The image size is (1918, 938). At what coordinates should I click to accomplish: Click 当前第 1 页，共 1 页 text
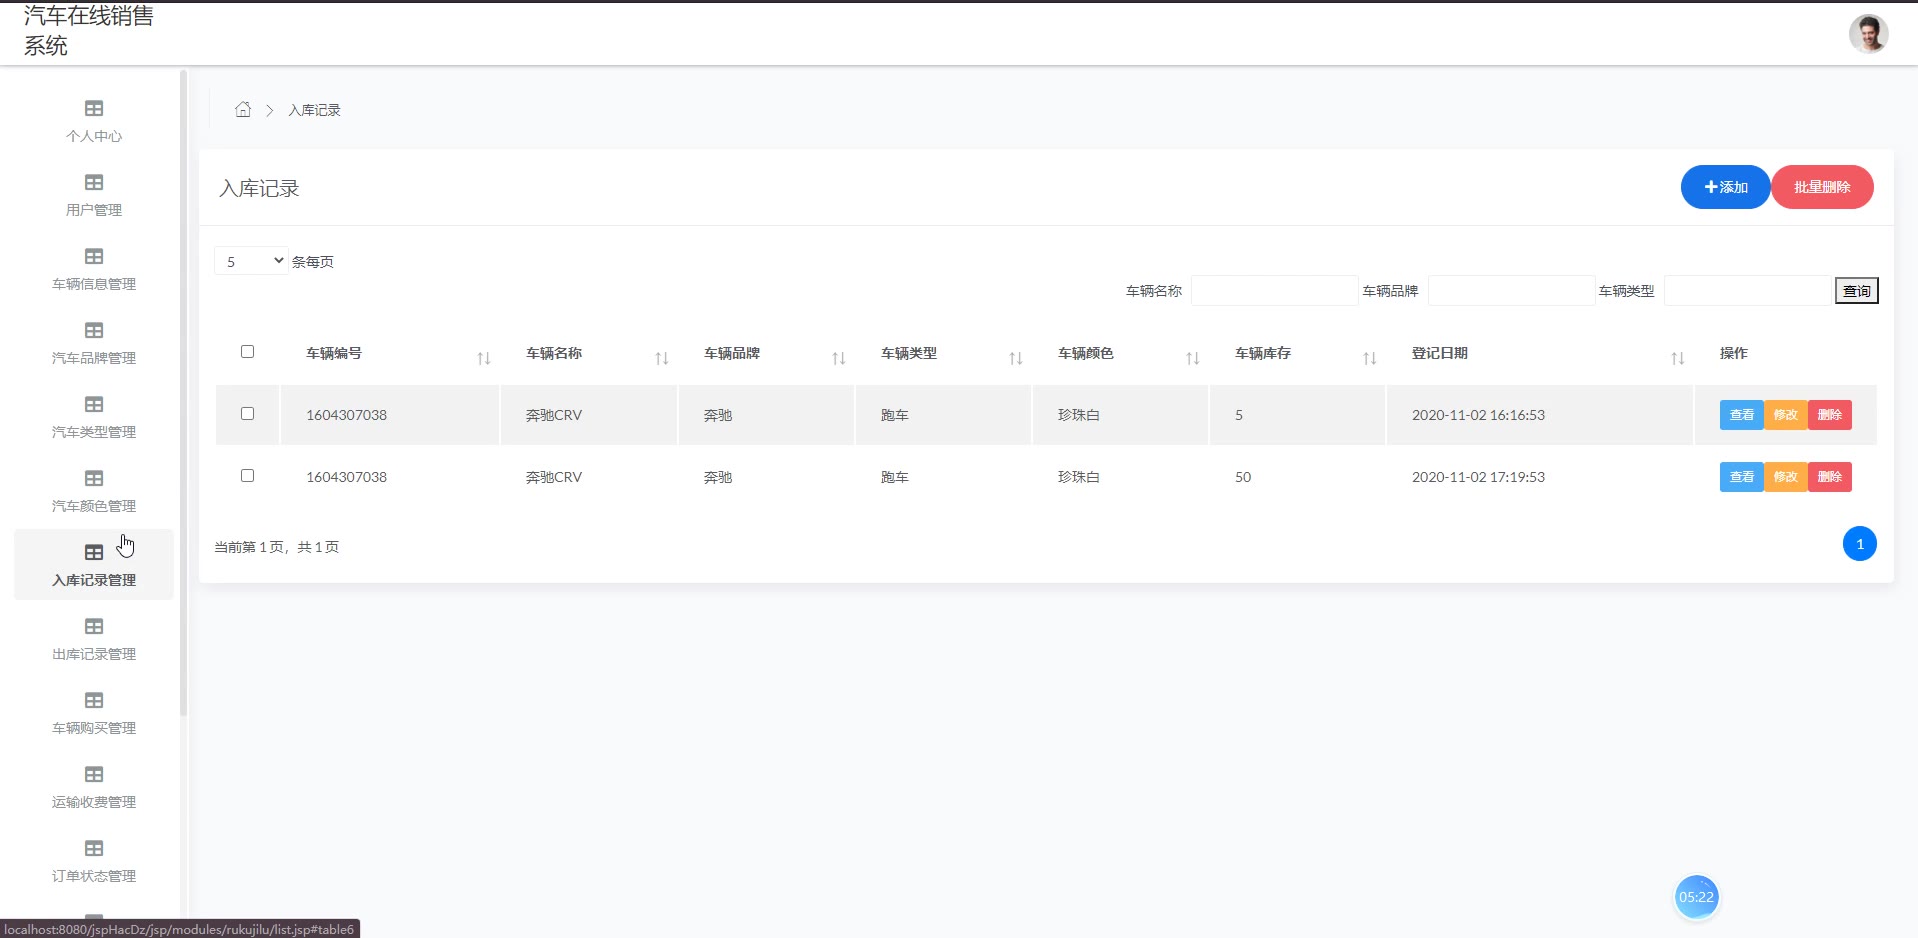(276, 547)
